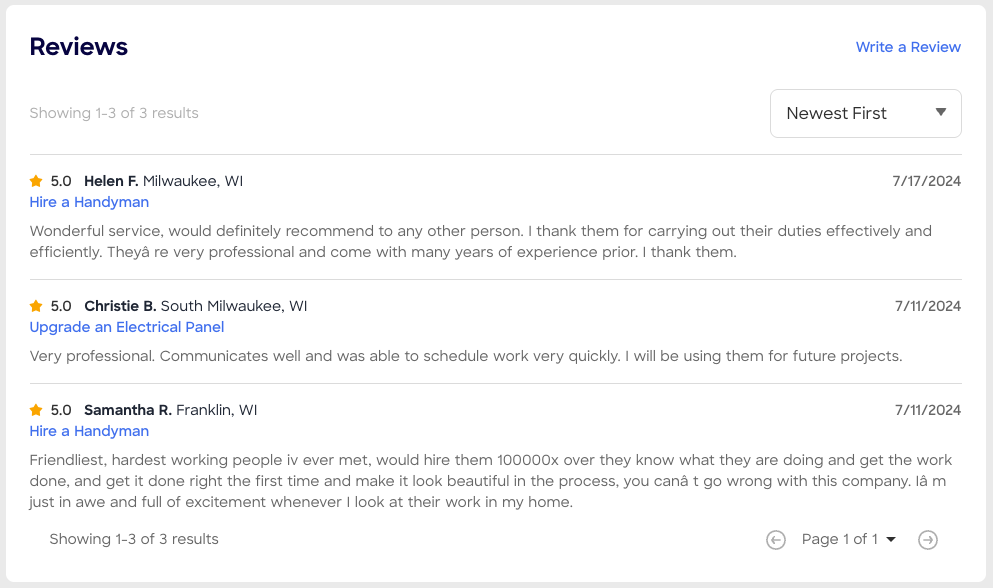Click Samantha R.'s long review paragraph
The image size is (993, 588).
click(x=490, y=481)
